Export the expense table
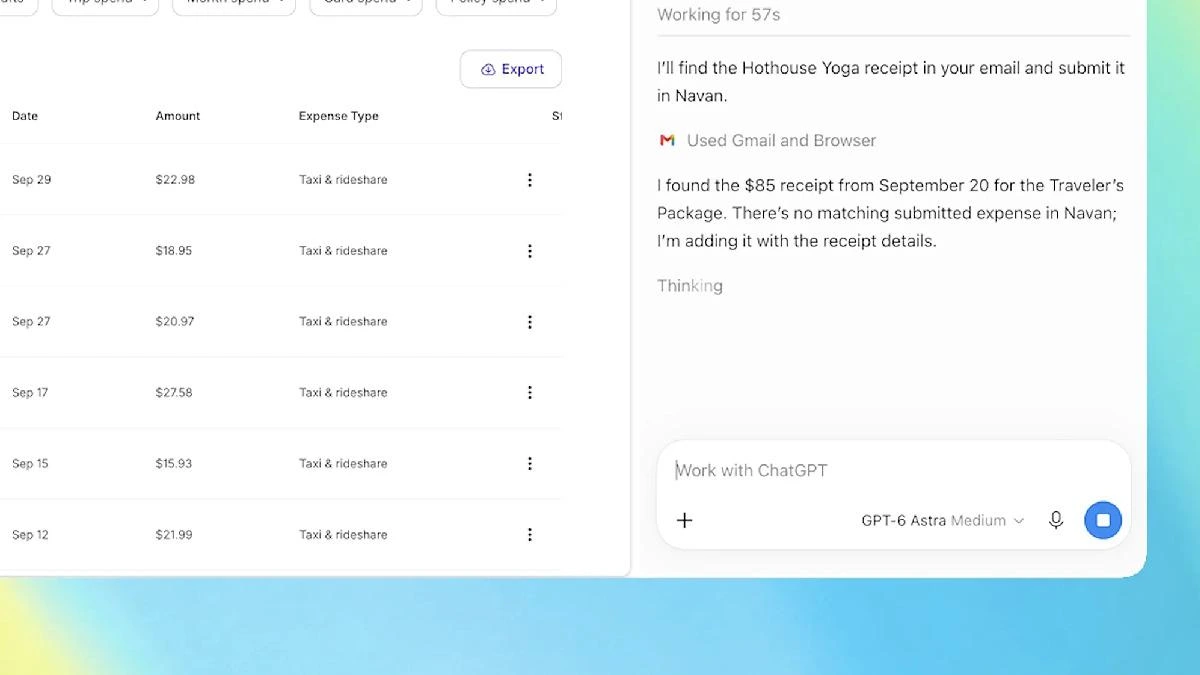 pos(511,69)
